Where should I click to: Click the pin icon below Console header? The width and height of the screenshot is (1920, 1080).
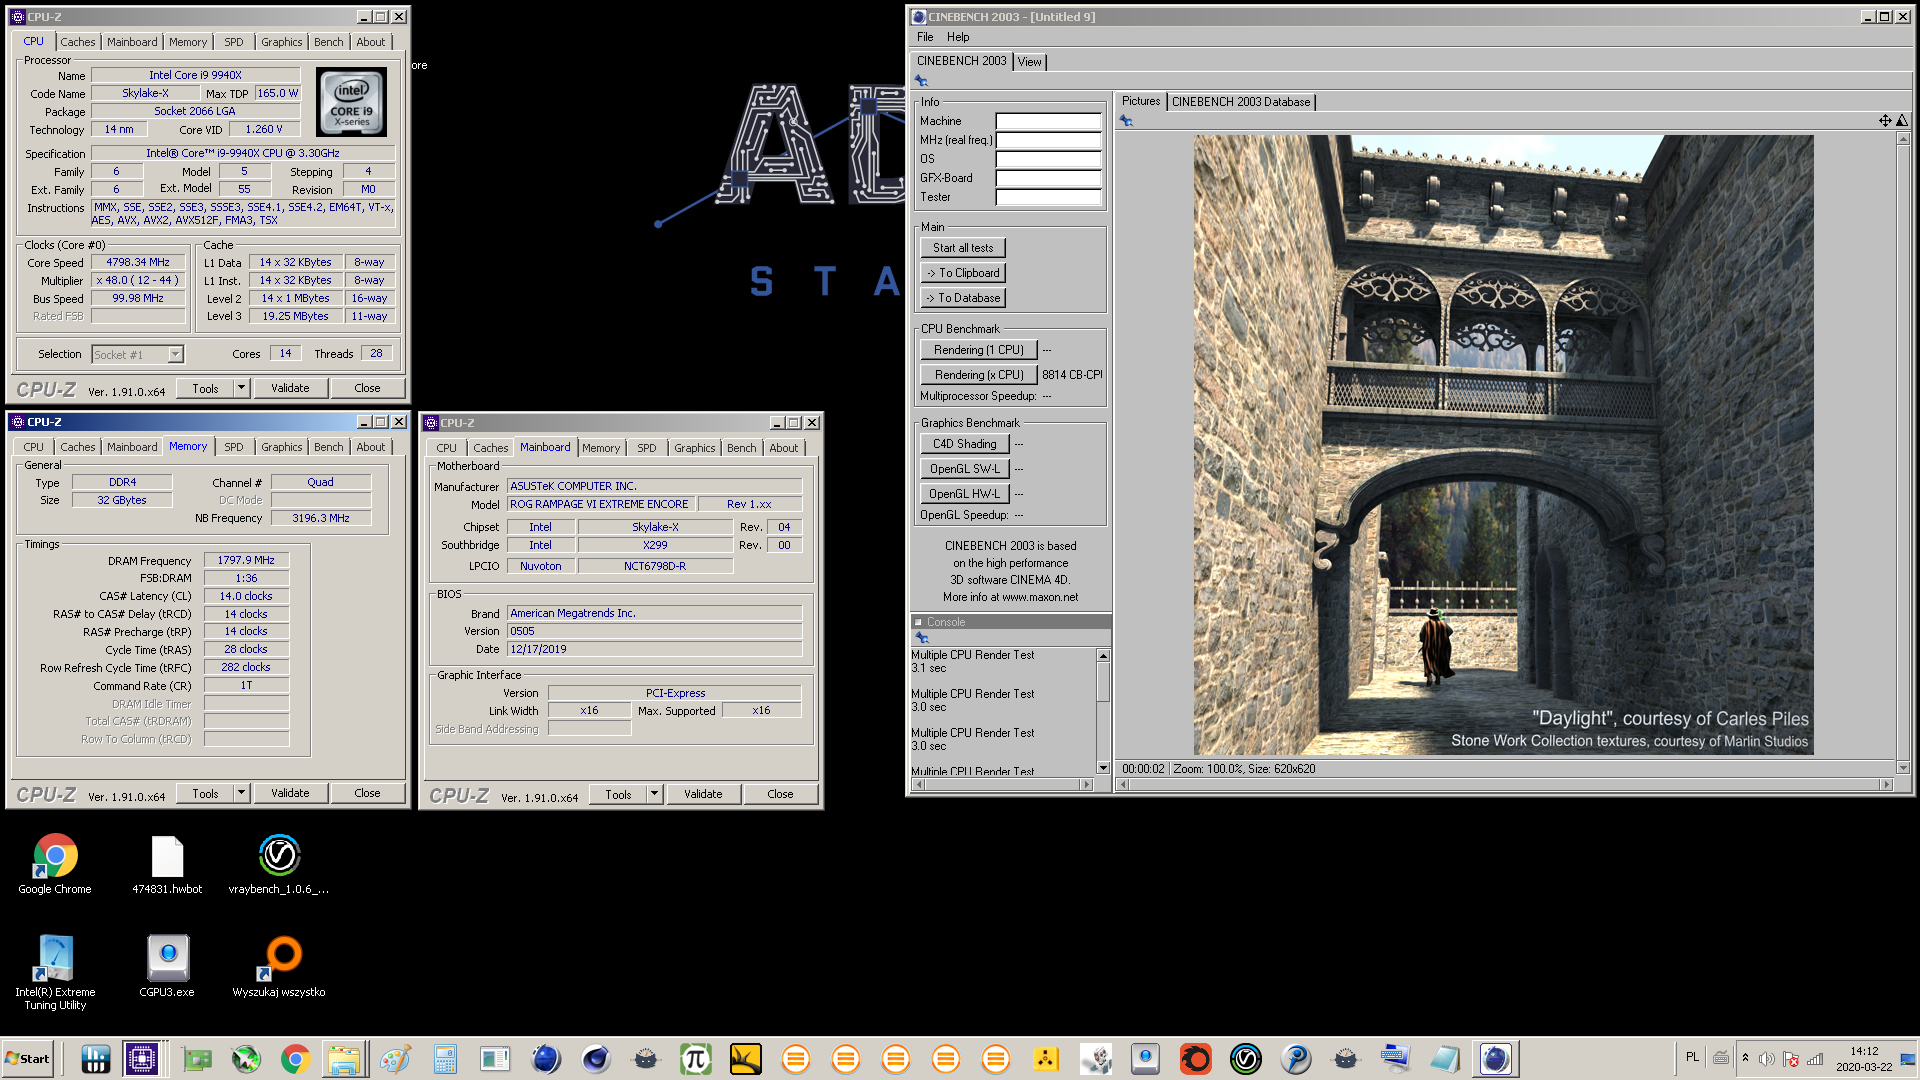tap(922, 638)
